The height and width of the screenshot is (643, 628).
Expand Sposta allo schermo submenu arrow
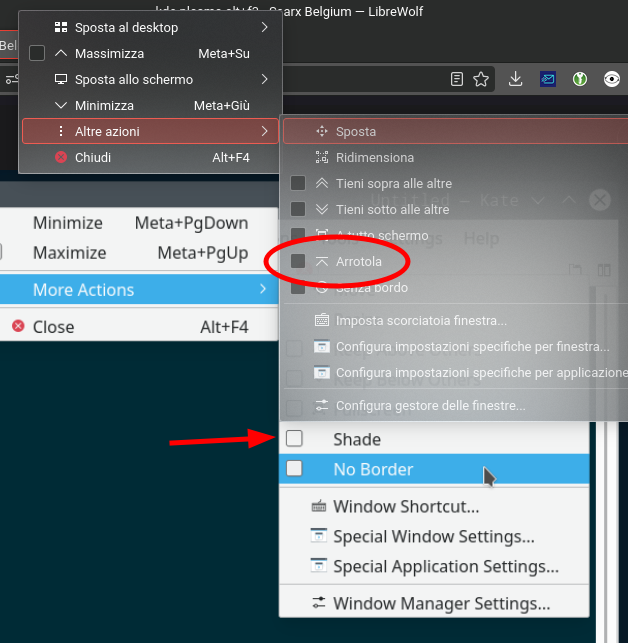pyautogui.click(x=265, y=79)
